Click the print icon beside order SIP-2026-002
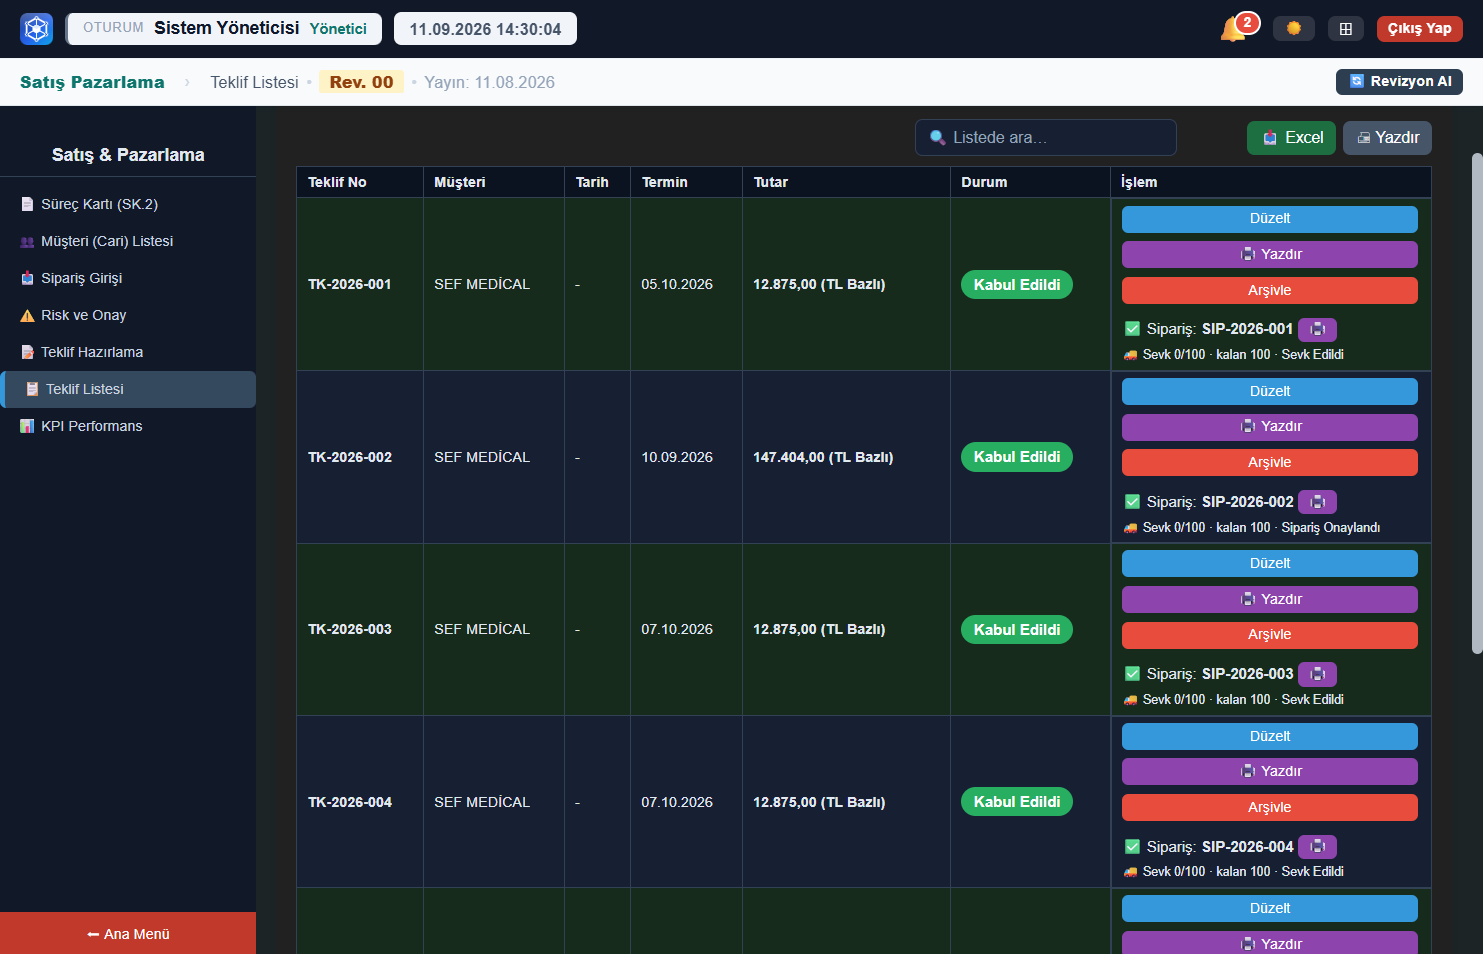 (1318, 502)
